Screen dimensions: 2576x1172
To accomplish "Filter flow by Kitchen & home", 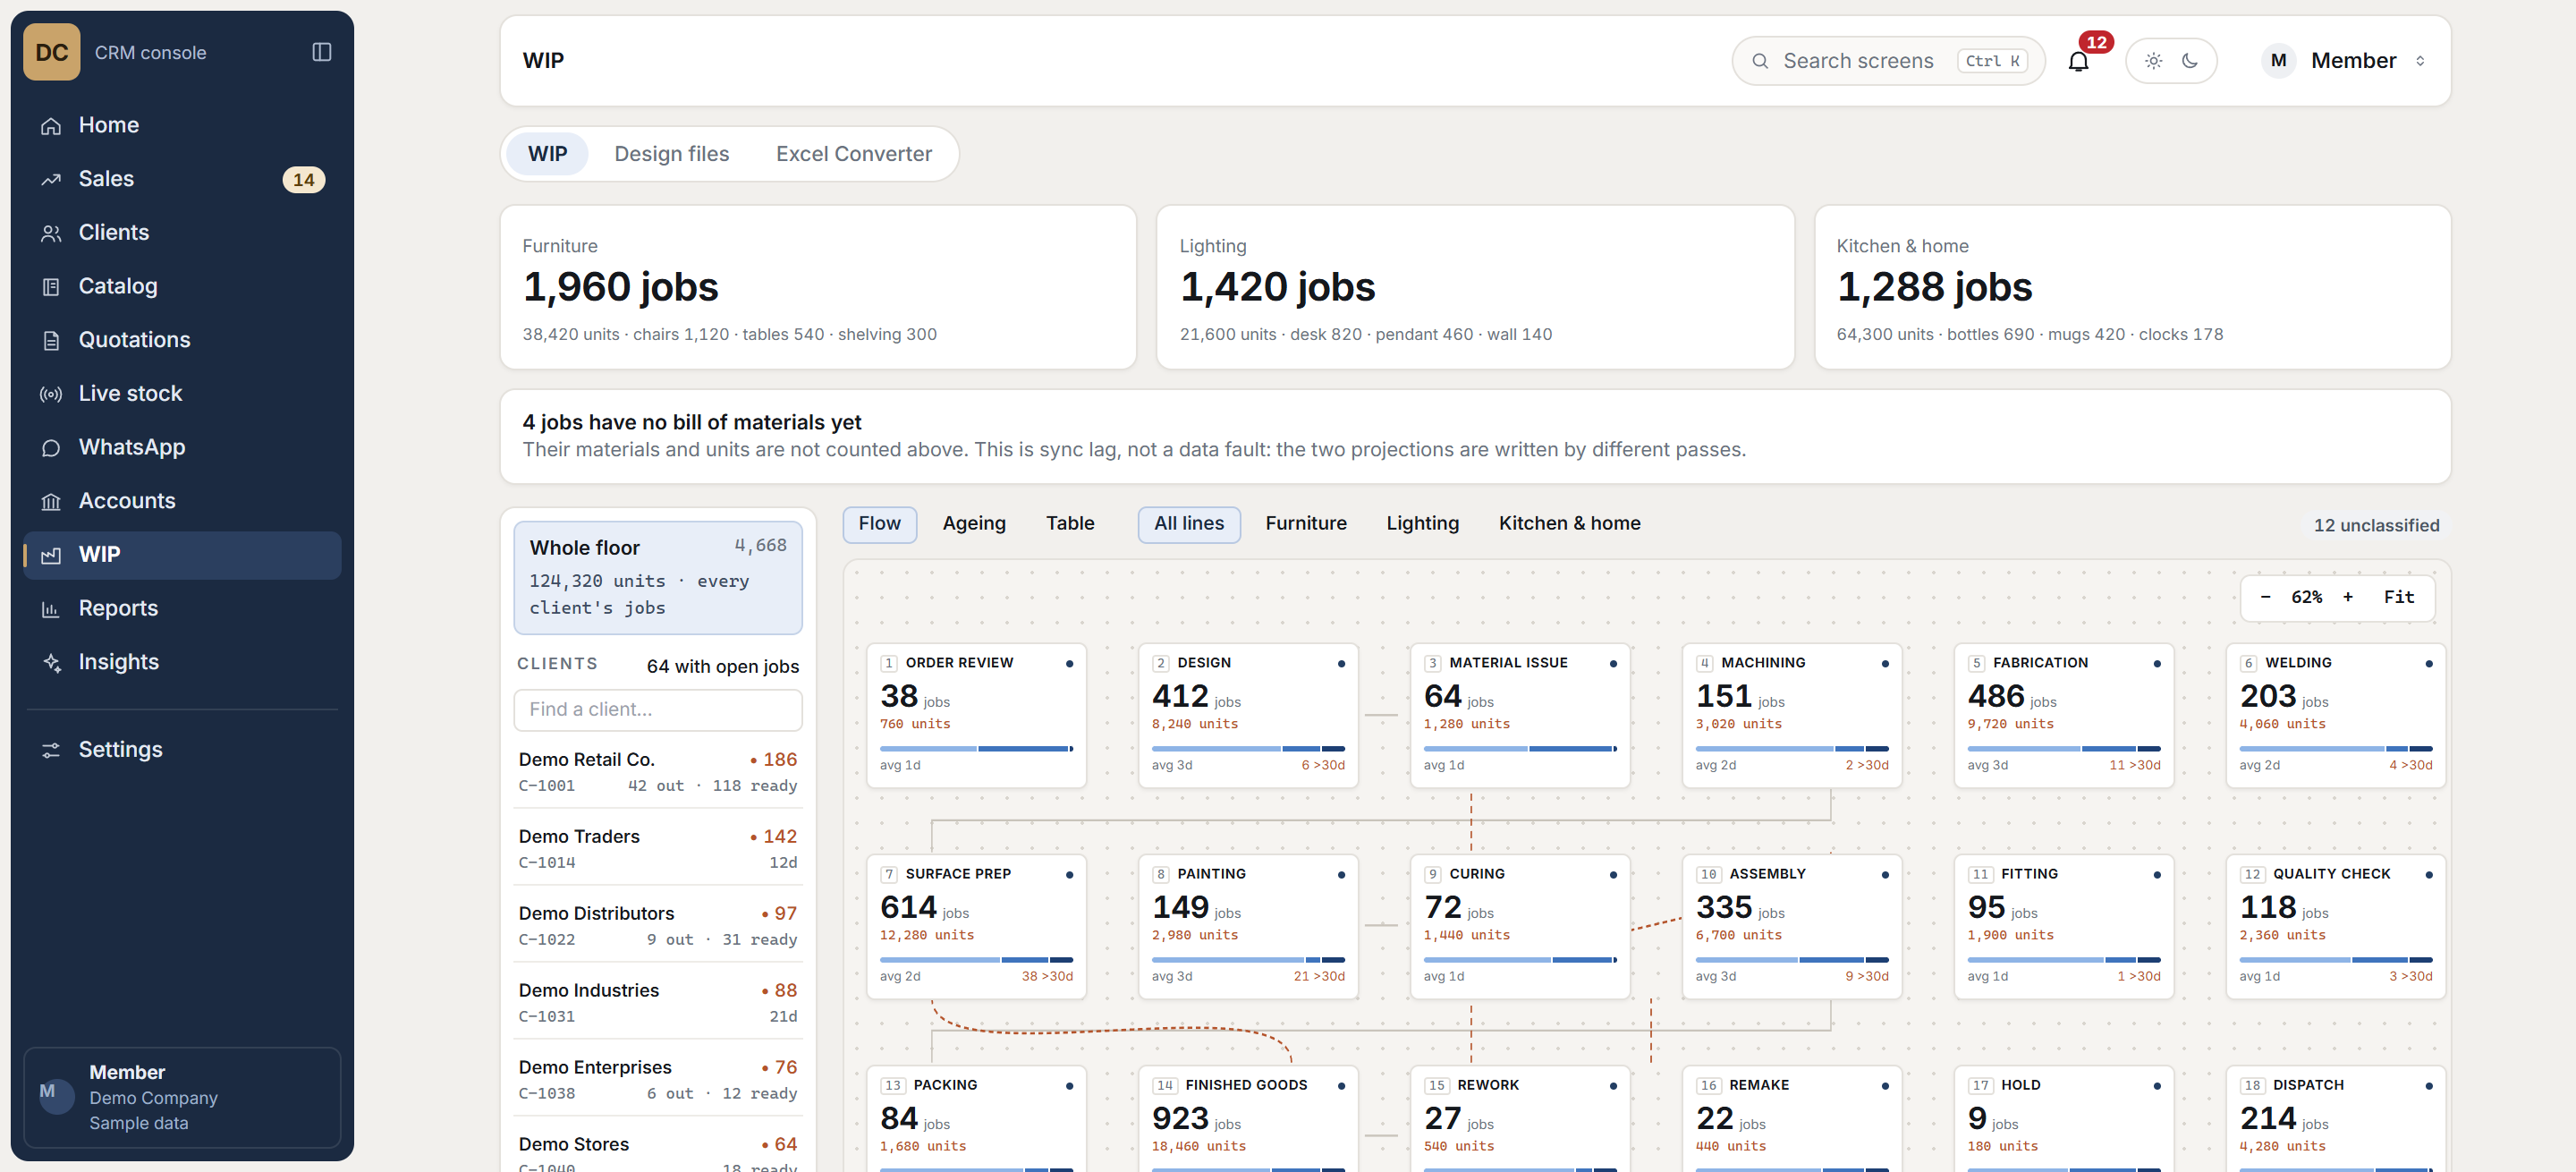I will coord(1569,524).
